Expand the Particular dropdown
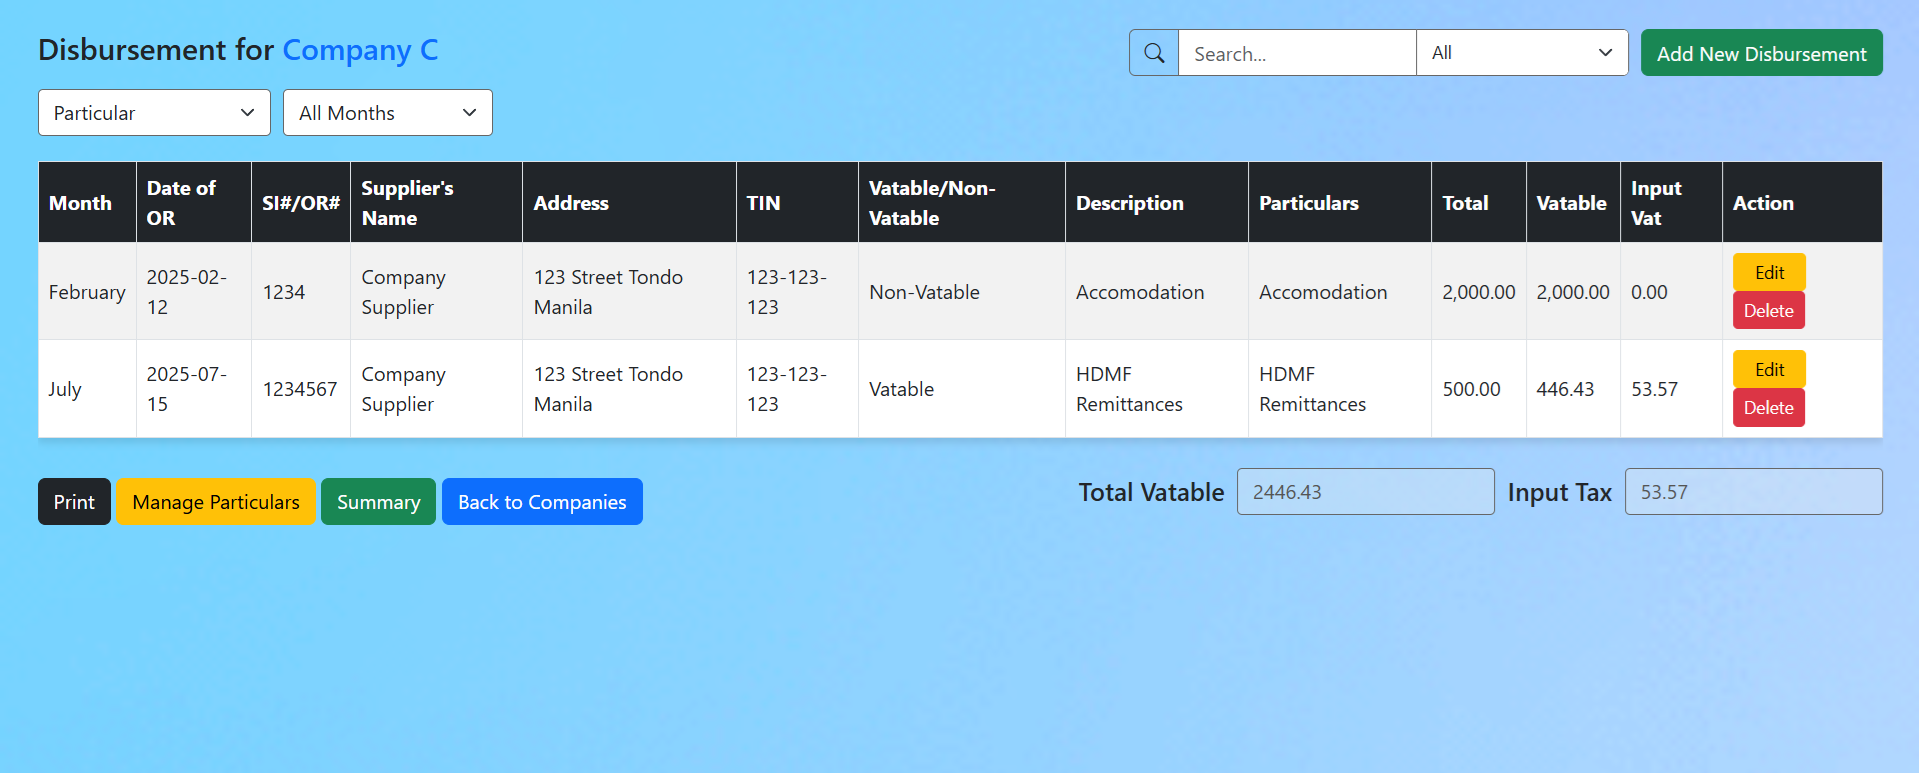This screenshot has height=773, width=1919. (x=154, y=113)
